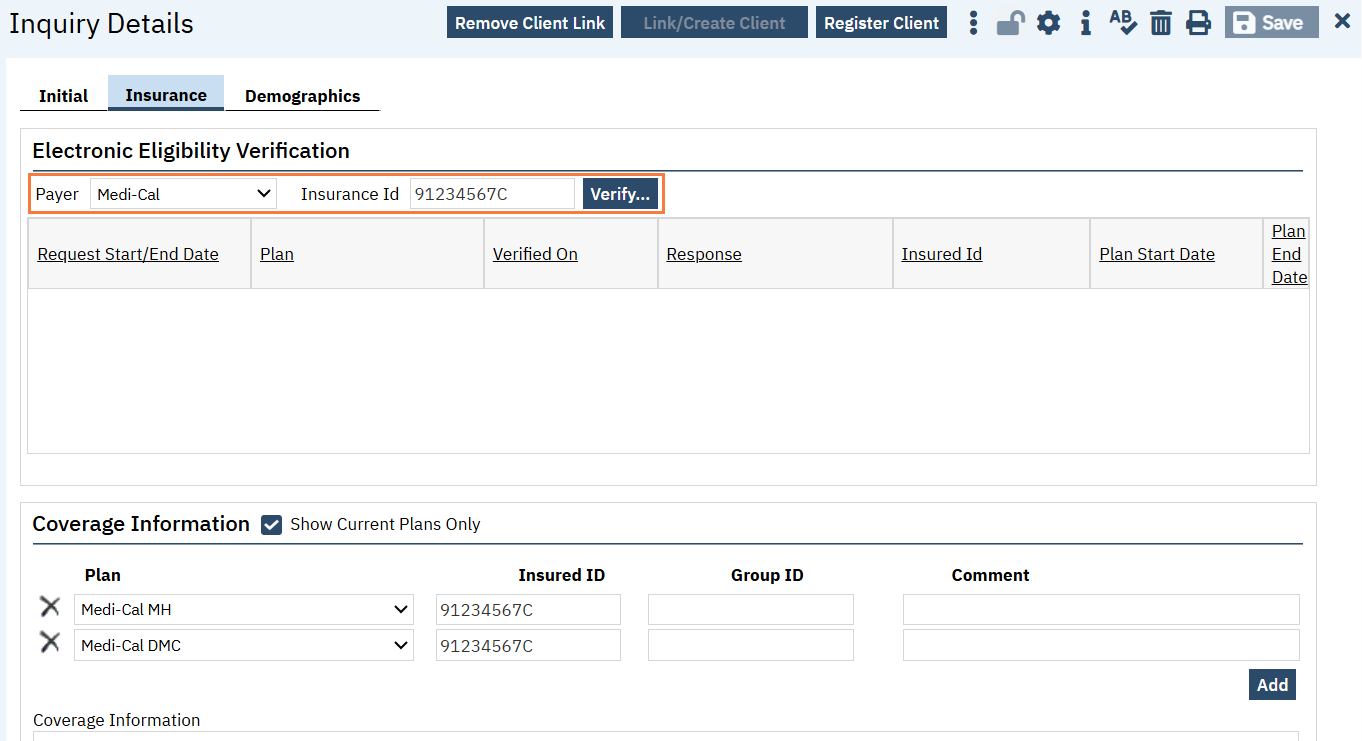
Task: Click the Verify button
Action: click(620, 194)
